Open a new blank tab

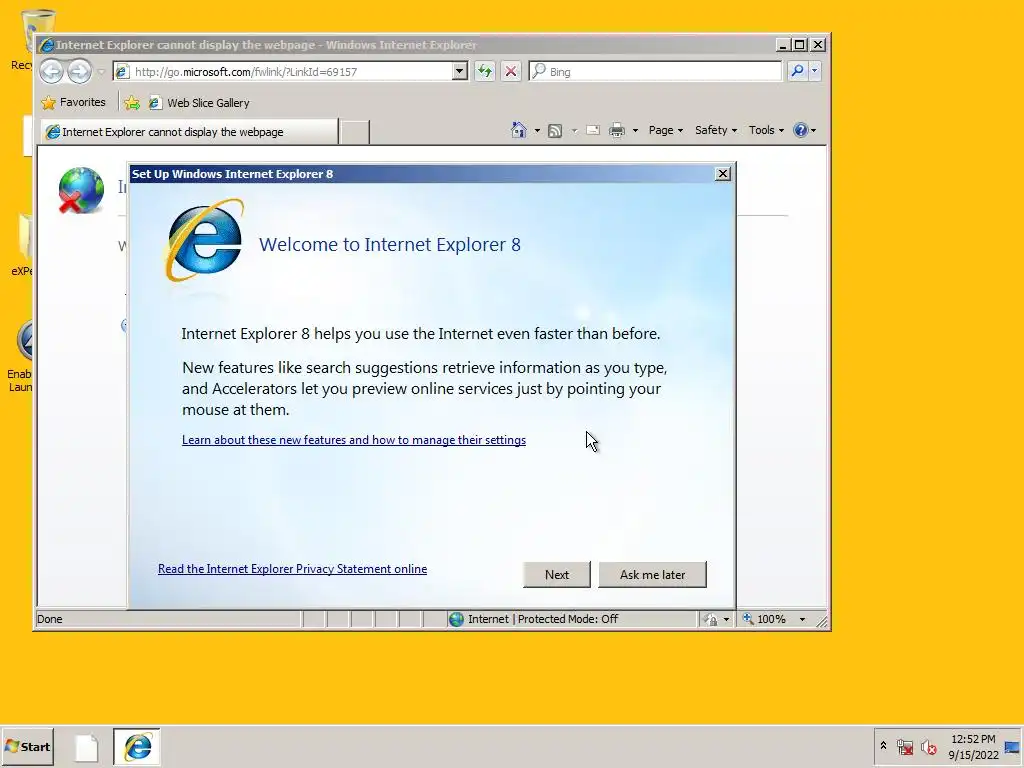point(355,132)
